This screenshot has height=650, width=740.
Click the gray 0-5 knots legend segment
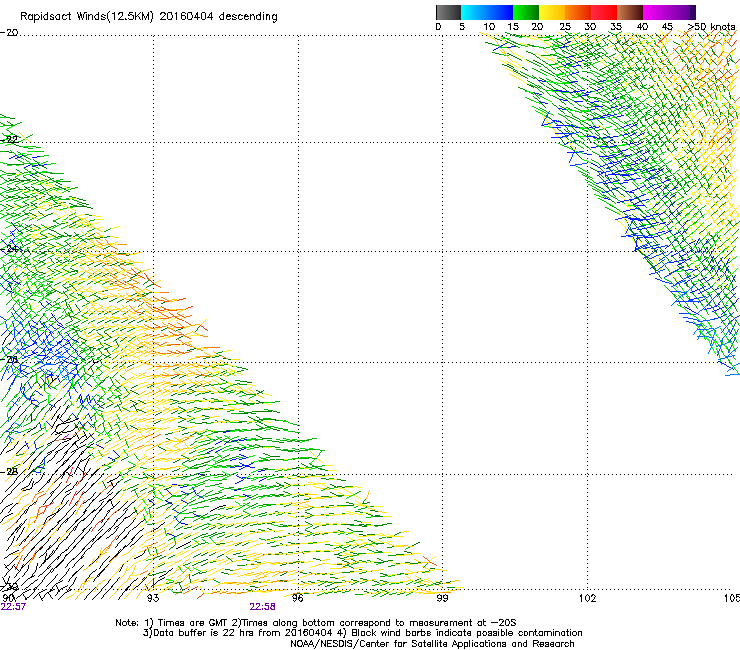(448, 12)
